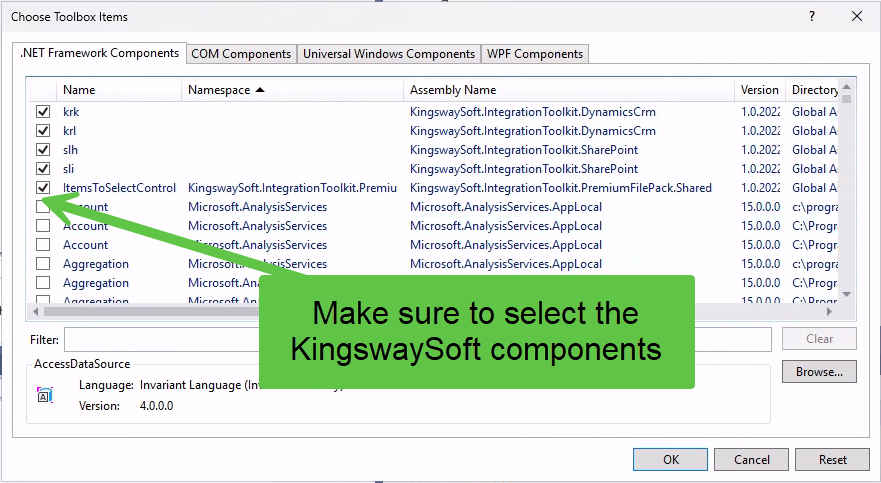881x483 pixels.
Task: Click the sli row's SharePoint assembly cell
Action: tap(524, 168)
